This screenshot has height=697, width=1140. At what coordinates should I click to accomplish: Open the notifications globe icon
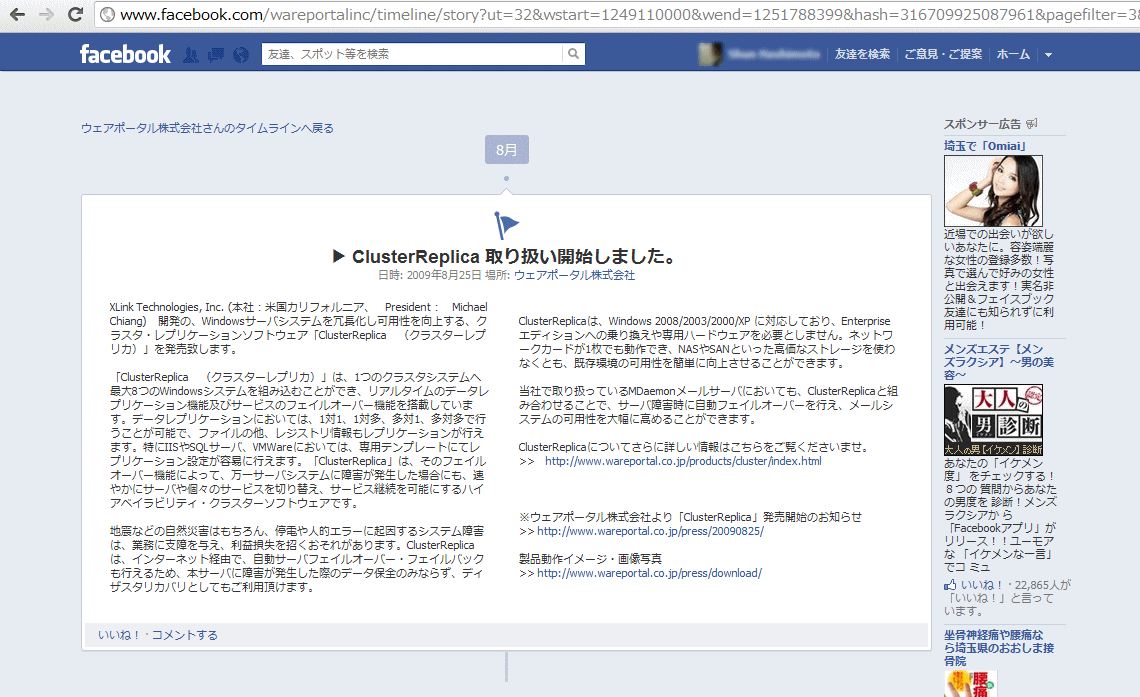click(241, 55)
